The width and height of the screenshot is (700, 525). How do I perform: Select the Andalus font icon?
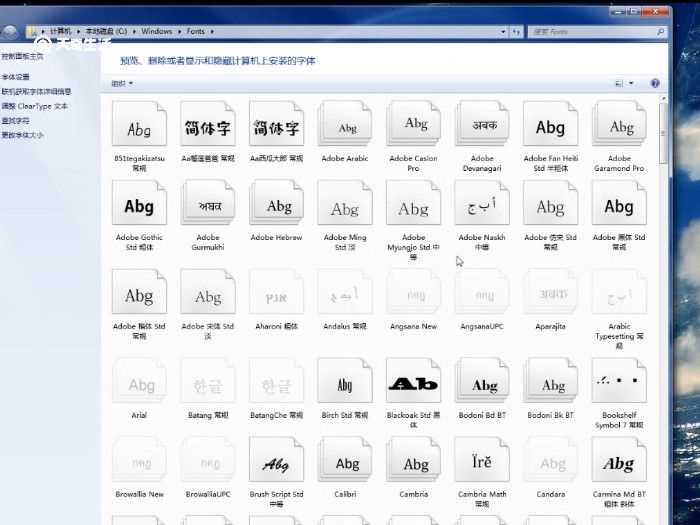345,292
